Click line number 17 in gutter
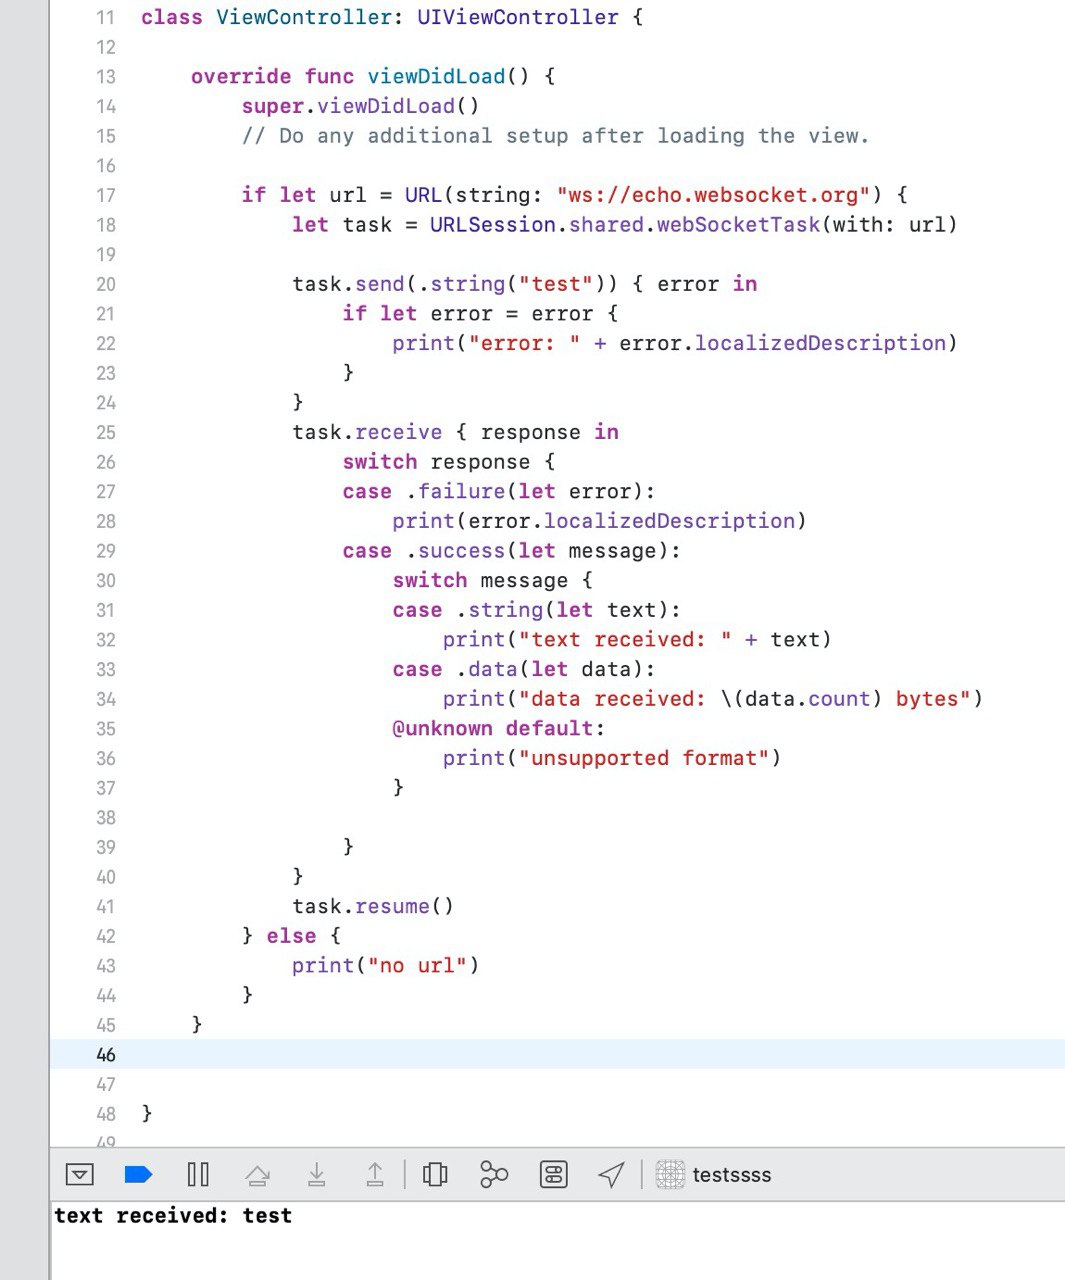 point(106,195)
